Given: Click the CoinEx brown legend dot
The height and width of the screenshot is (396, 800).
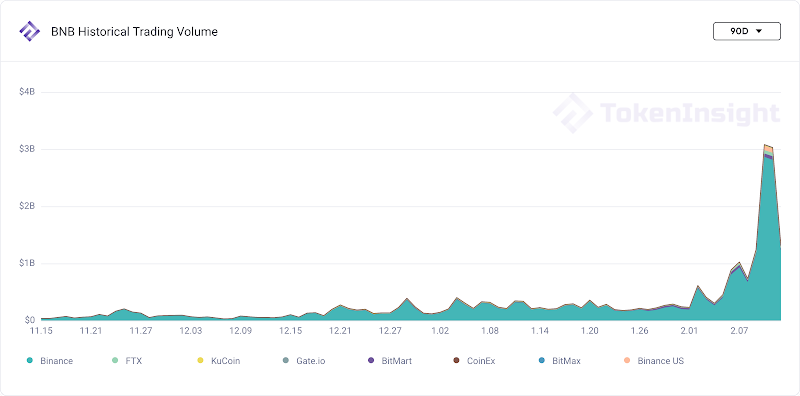Looking at the screenshot, I should (456, 361).
